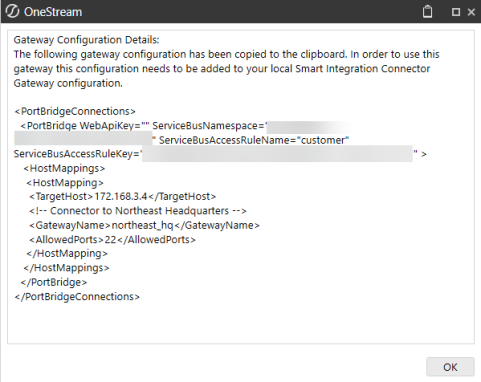Click the closing PortBridgeConnections tag
Viewport: 481px width, 382px height.
click(x=77, y=297)
